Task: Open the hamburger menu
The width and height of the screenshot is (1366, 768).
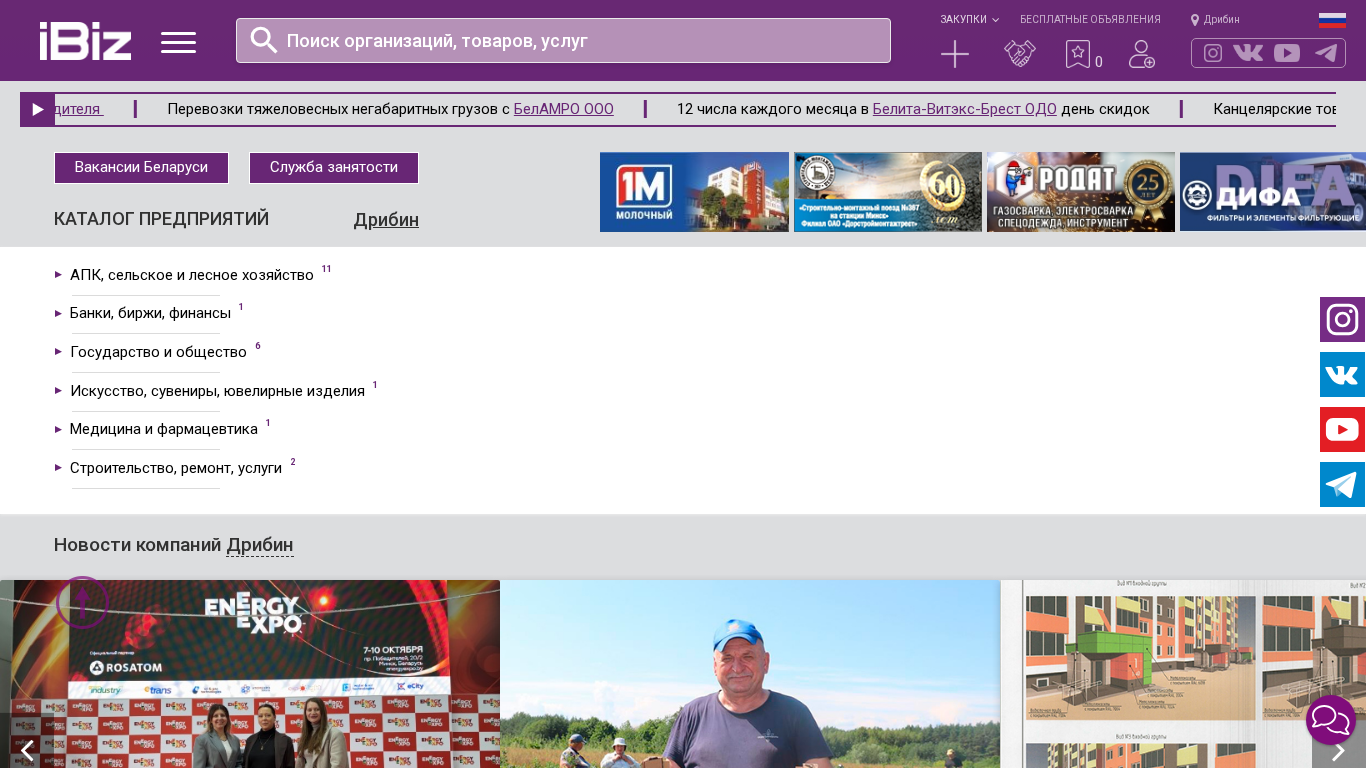Action: click(178, 42)
